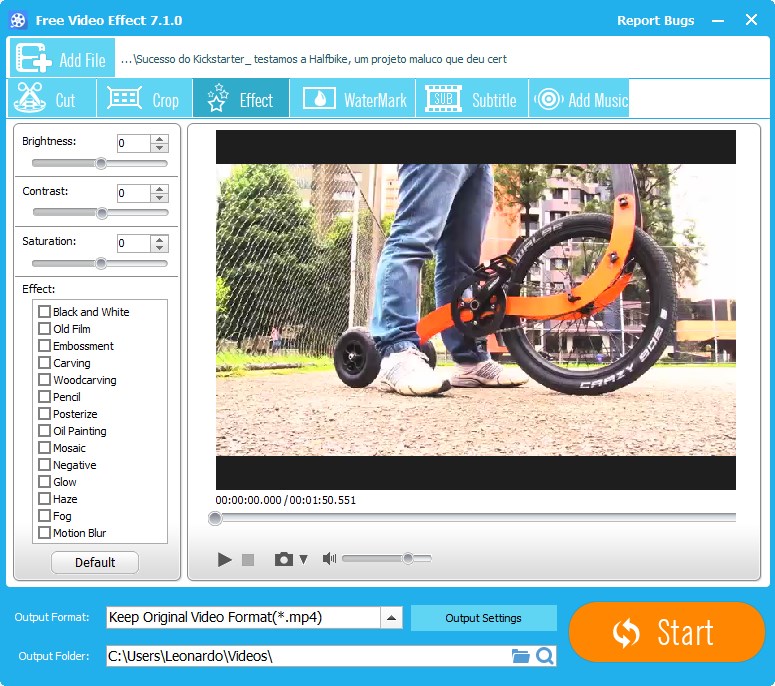Check the Negative effect
775x686 pixels.
click(x=44, y=465)
